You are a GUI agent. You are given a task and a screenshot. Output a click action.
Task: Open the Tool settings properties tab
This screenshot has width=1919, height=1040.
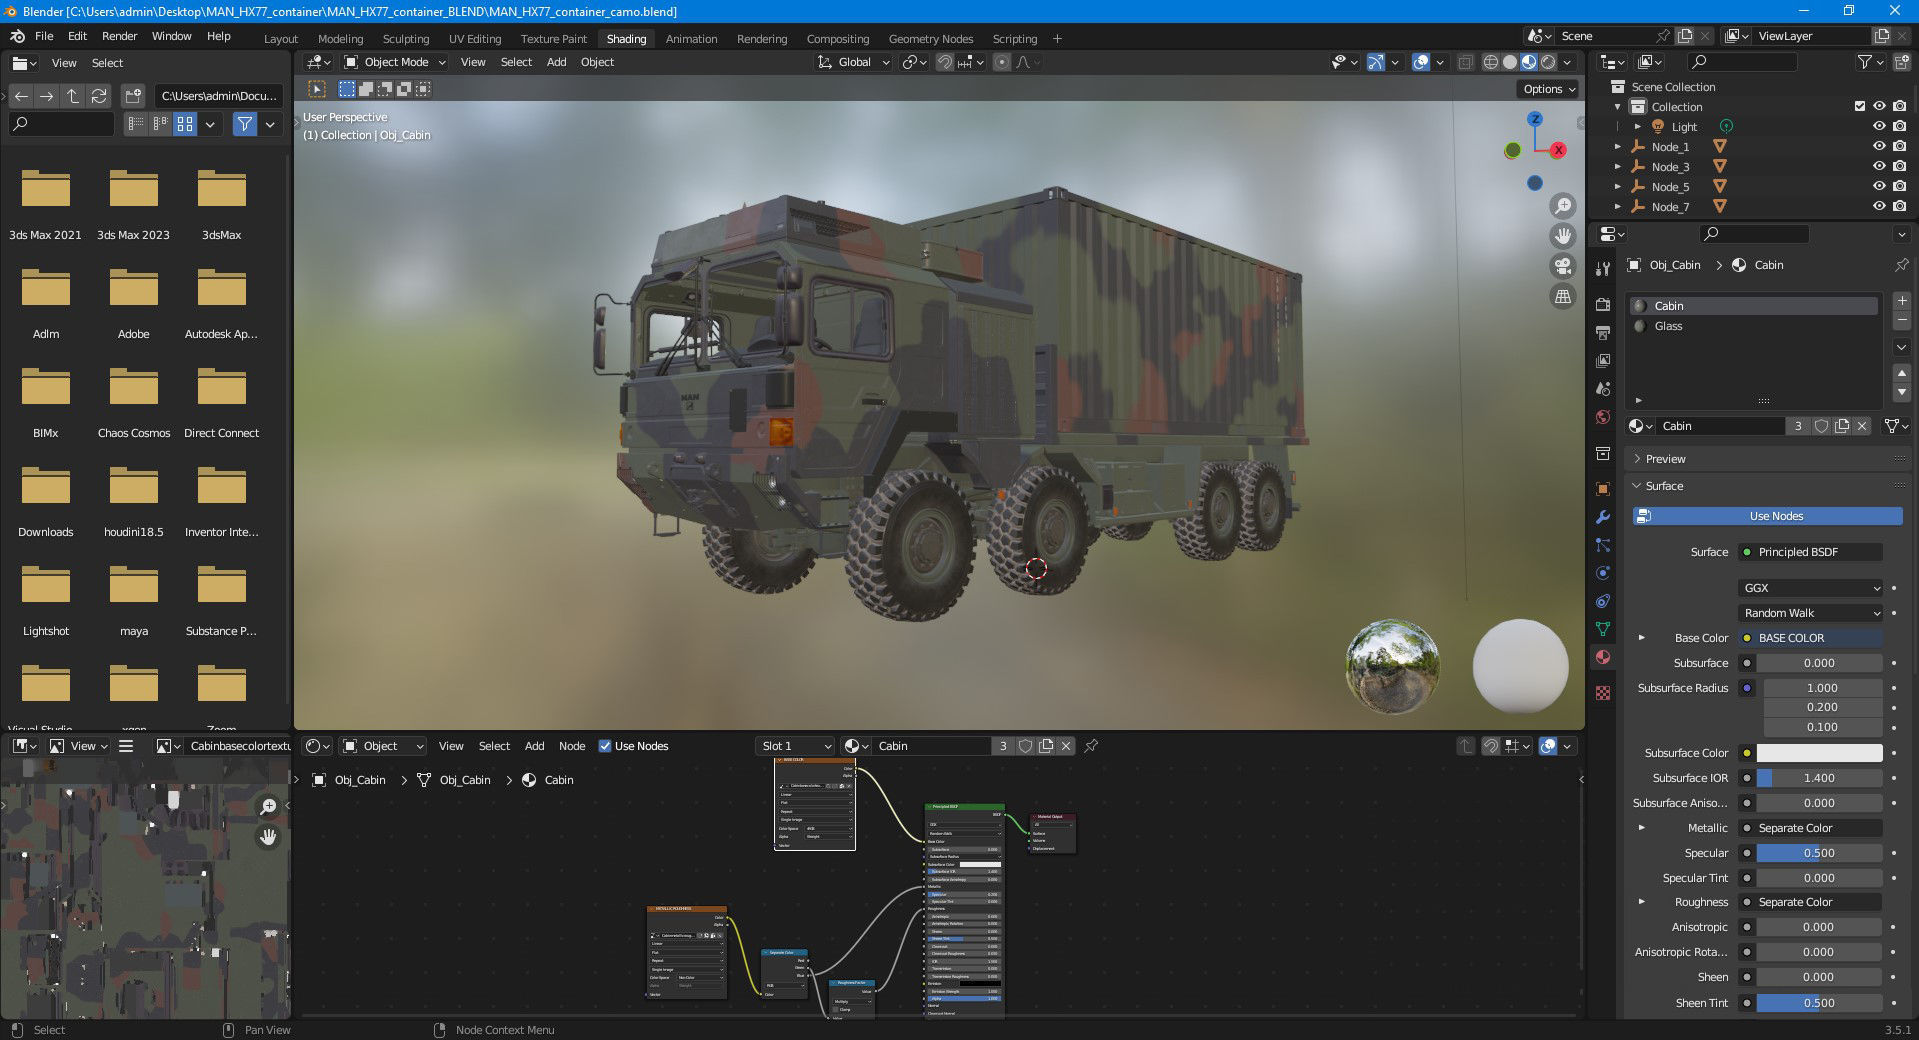click(x=1603, y=268)
